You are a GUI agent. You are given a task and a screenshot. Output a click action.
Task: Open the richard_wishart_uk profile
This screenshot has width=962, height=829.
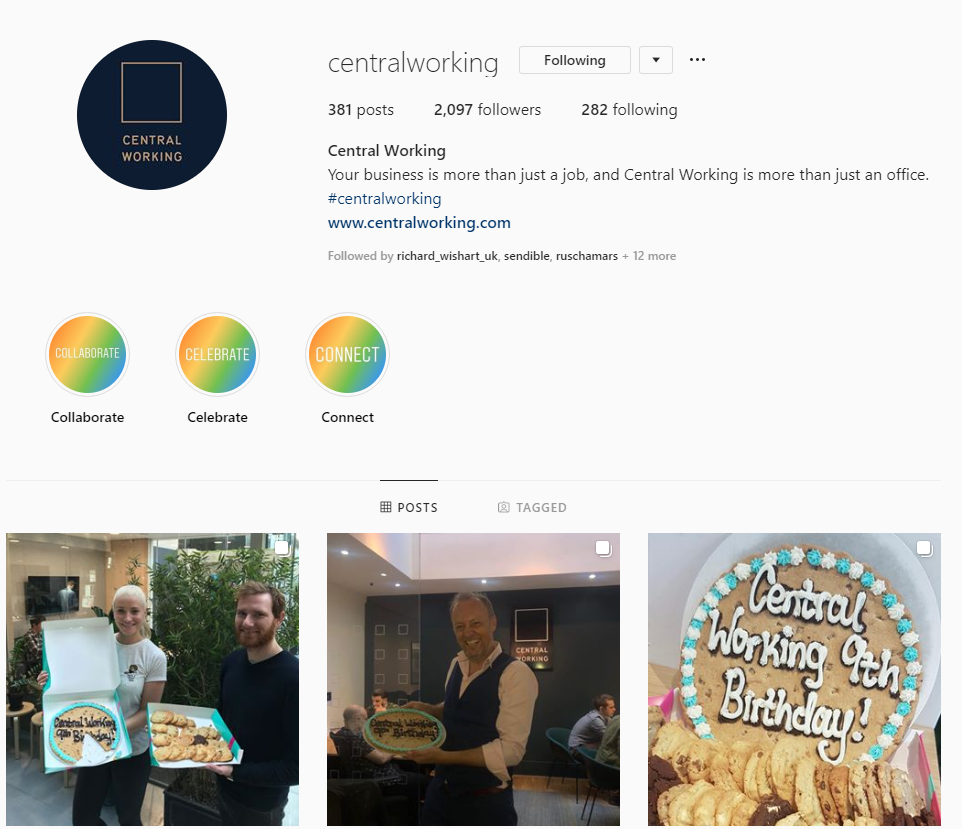point(447,256)
